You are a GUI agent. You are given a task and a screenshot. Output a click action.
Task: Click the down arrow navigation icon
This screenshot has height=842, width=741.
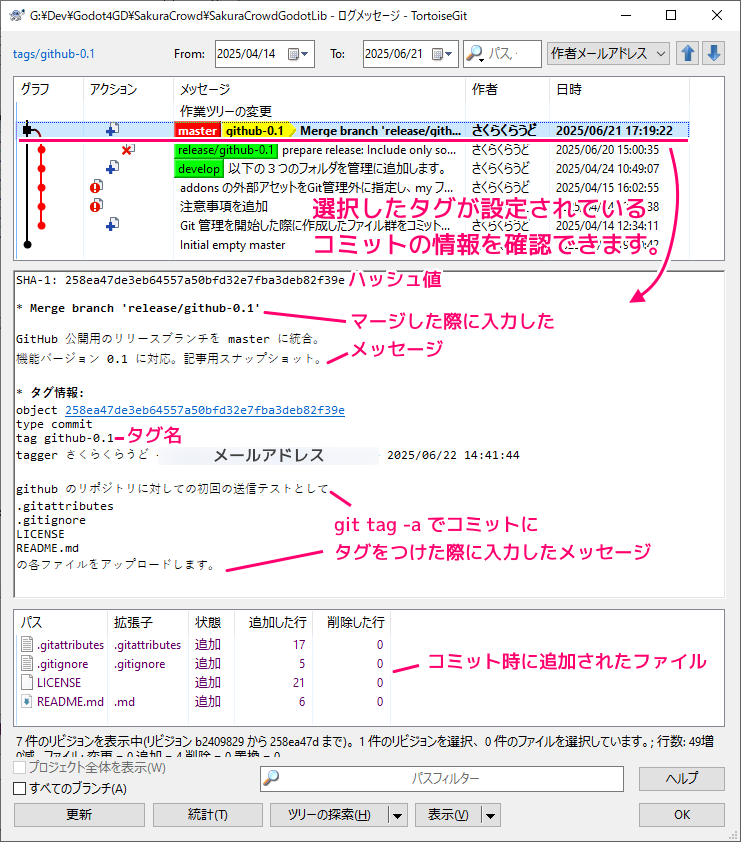[x=713, y=53]
